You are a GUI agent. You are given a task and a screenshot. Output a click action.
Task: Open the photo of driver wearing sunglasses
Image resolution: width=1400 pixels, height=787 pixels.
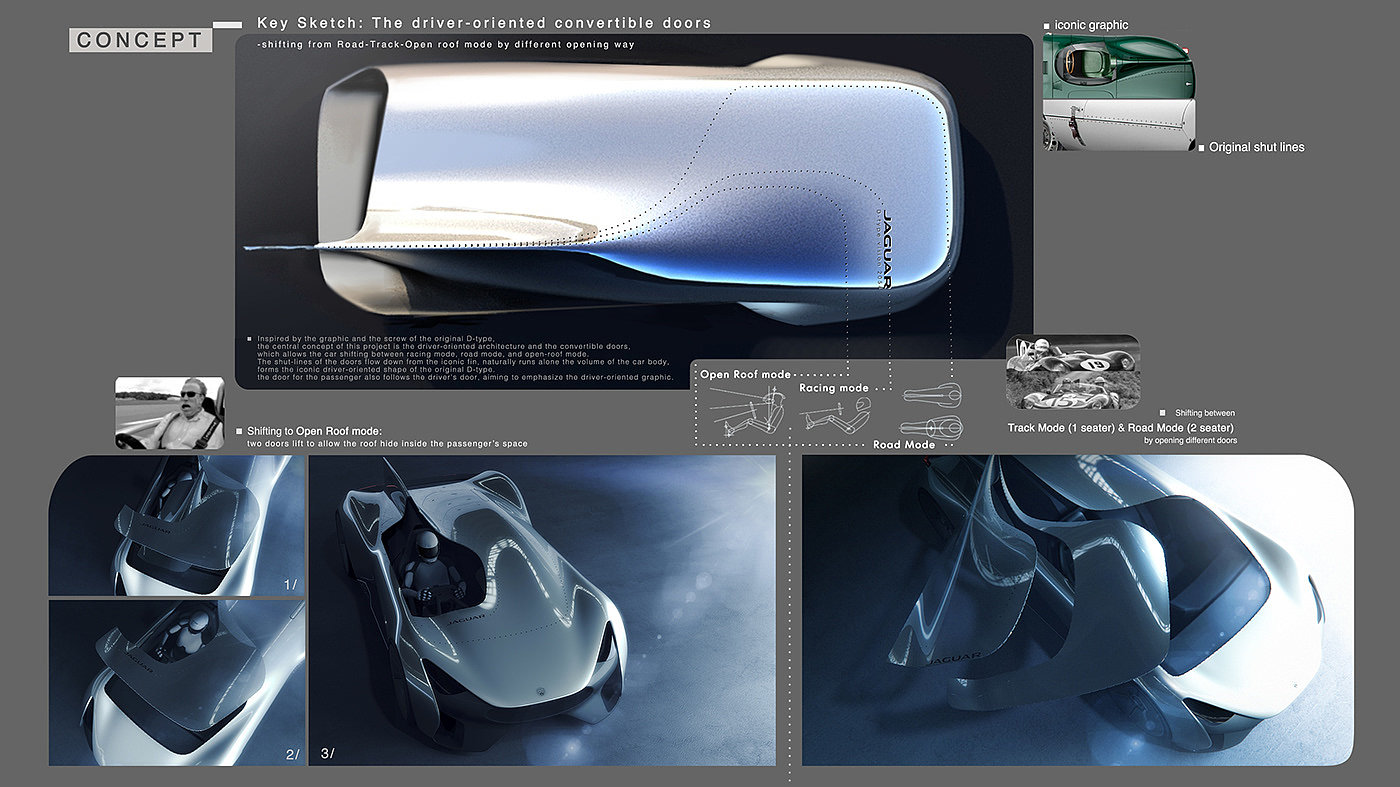point(168,413)
